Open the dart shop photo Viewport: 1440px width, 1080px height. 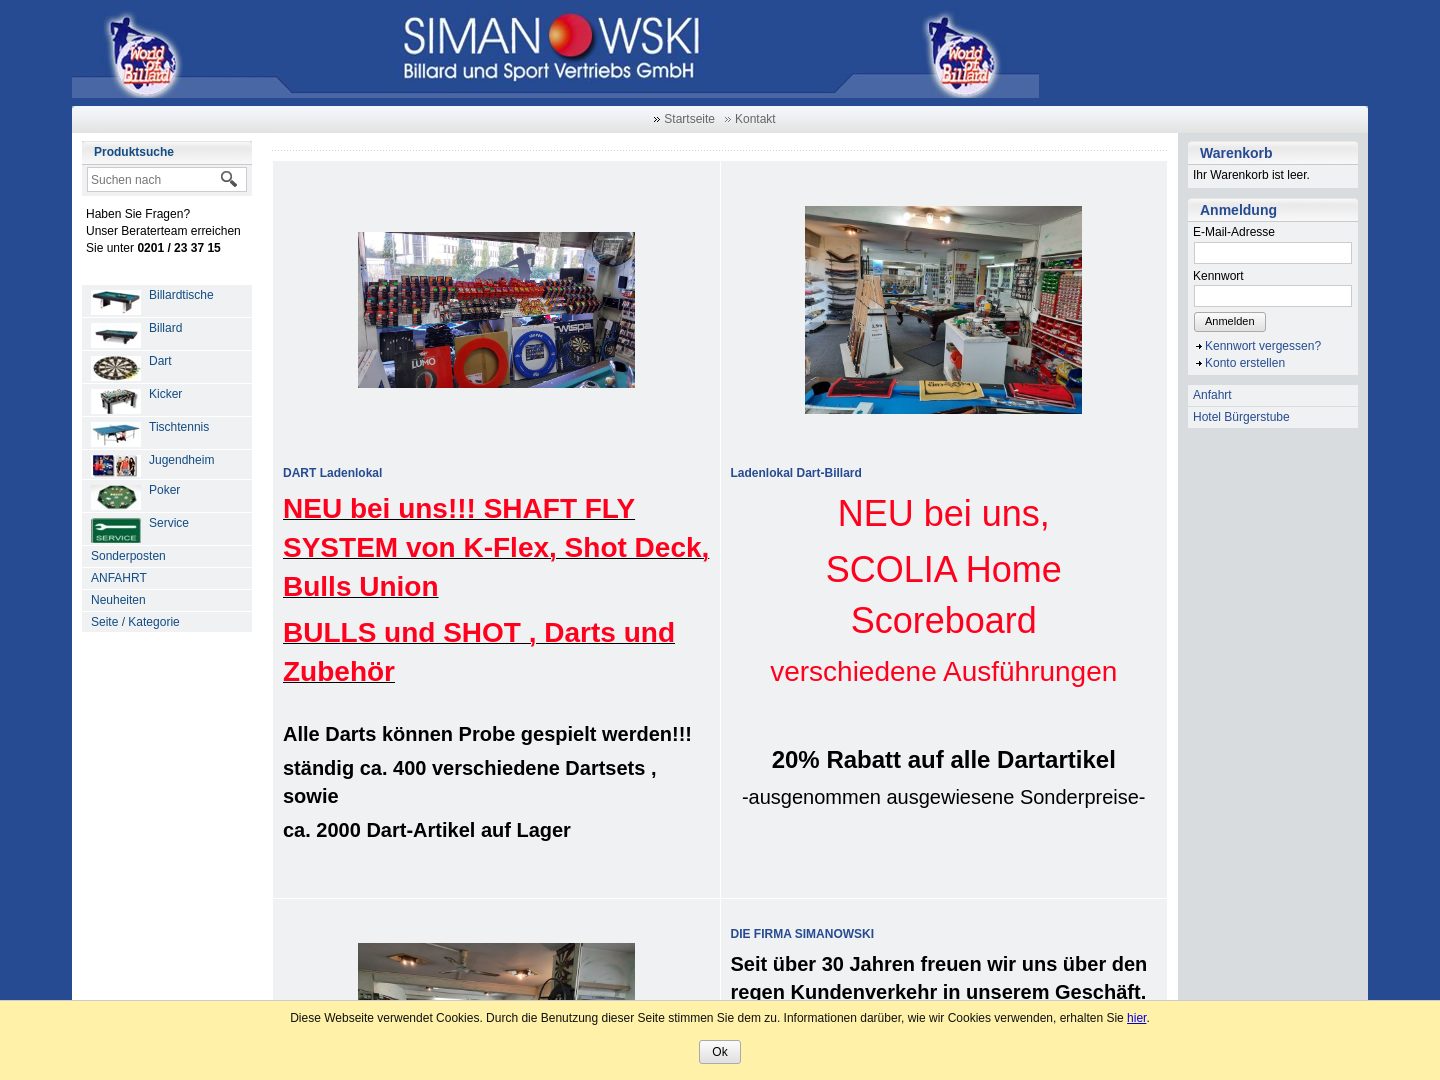coord(496,310)
